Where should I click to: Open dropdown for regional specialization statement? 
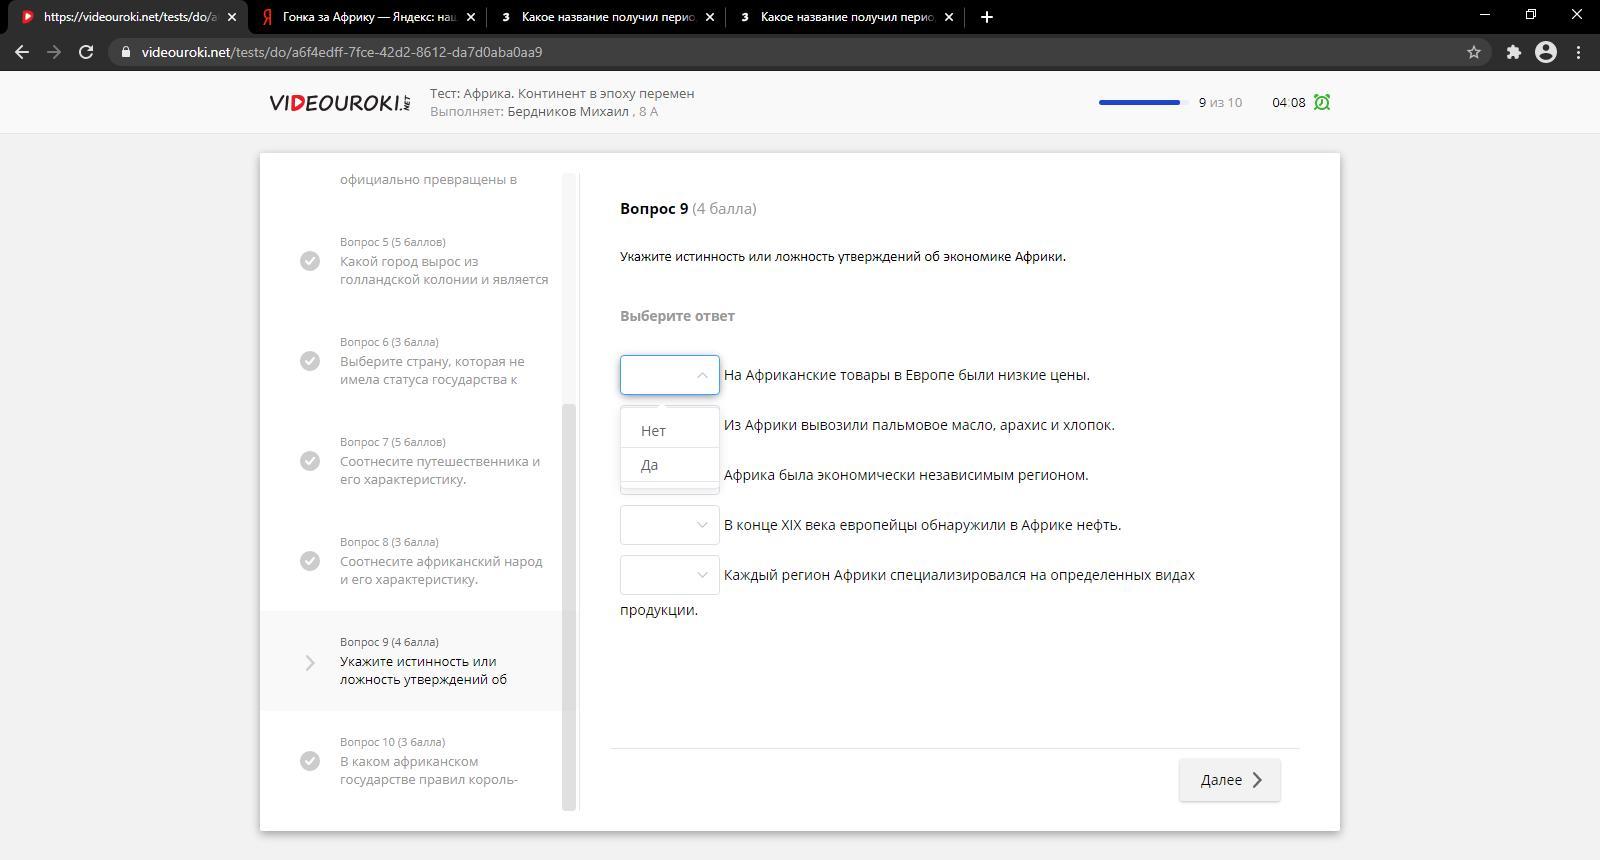[669, 575]
